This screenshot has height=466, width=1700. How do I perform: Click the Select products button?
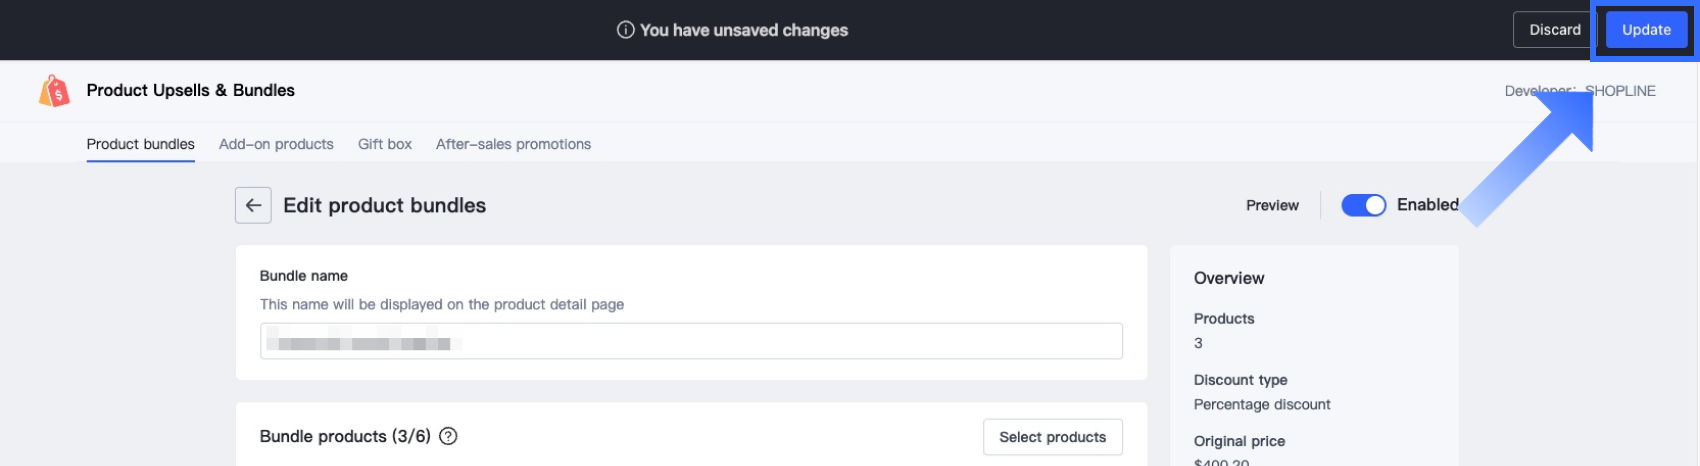1052,437
